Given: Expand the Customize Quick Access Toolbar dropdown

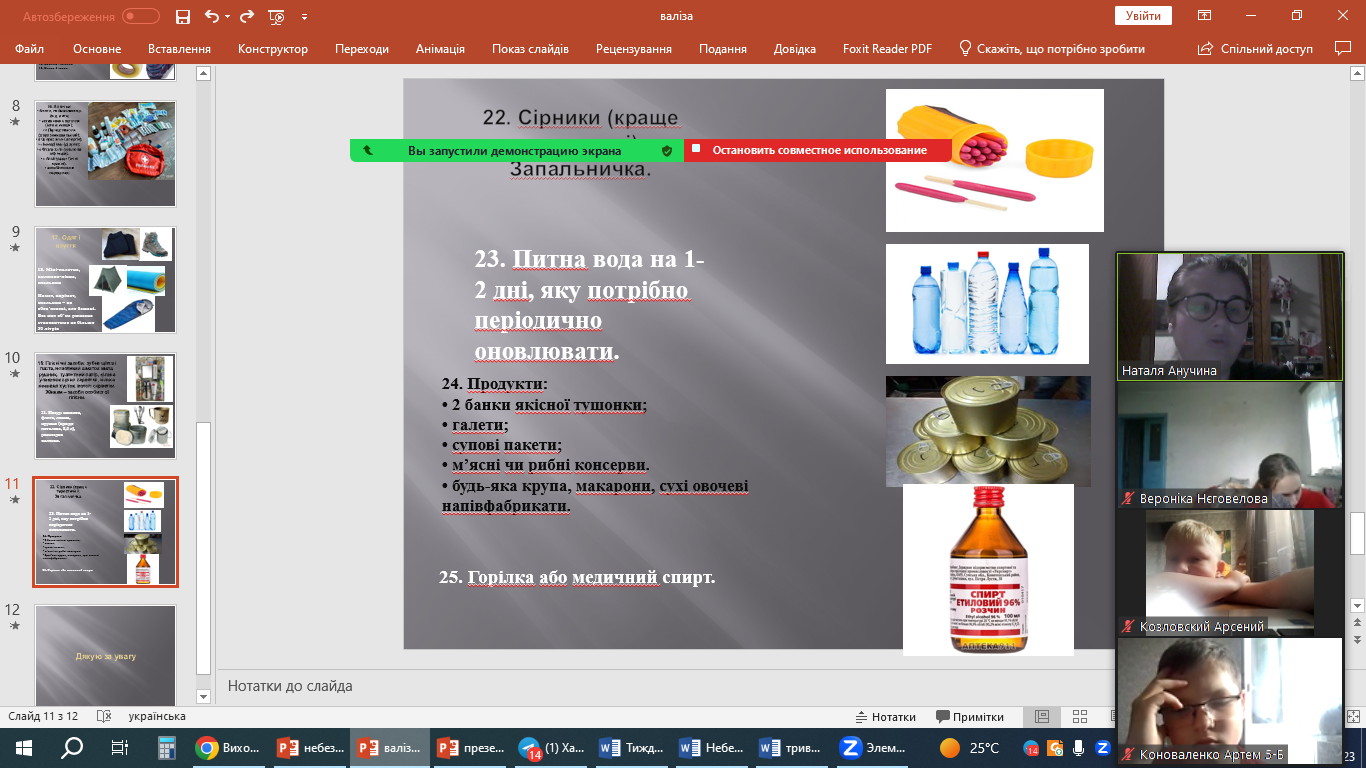Looking at the screenshot, I should 304,17.
